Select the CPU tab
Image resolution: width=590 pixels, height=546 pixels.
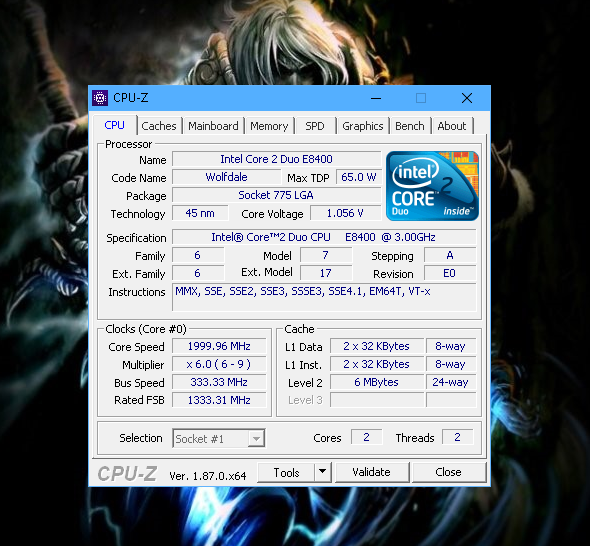click(x=115, y=125)
